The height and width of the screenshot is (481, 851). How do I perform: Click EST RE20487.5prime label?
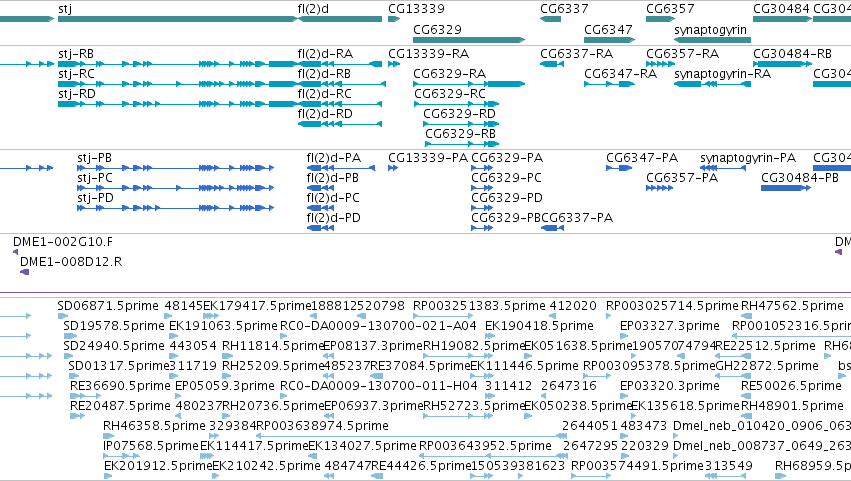coord(120,407)
